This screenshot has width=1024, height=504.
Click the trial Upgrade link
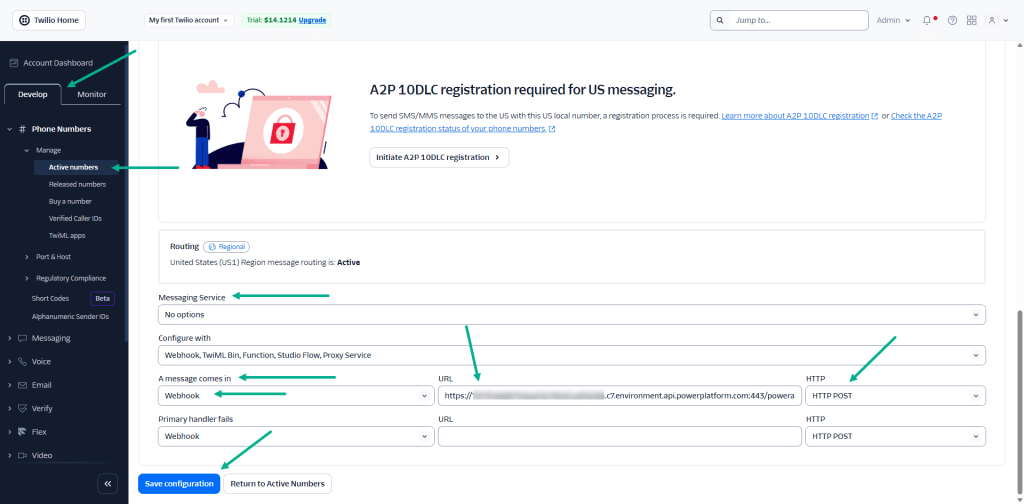[313, 20]
